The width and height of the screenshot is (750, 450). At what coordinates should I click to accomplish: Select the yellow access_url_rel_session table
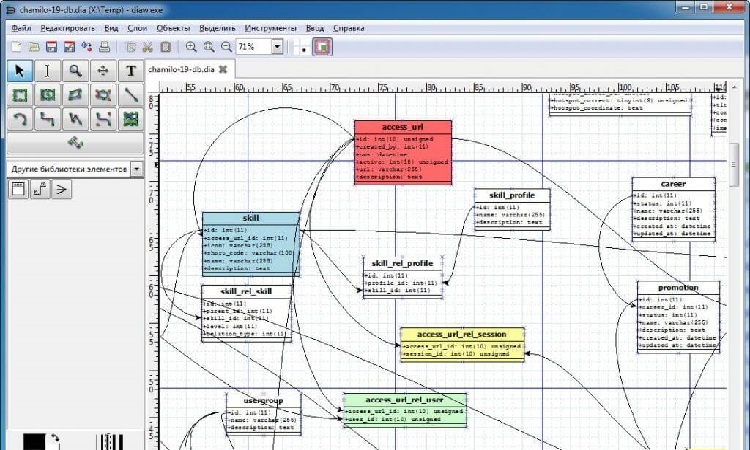[462, 344]
